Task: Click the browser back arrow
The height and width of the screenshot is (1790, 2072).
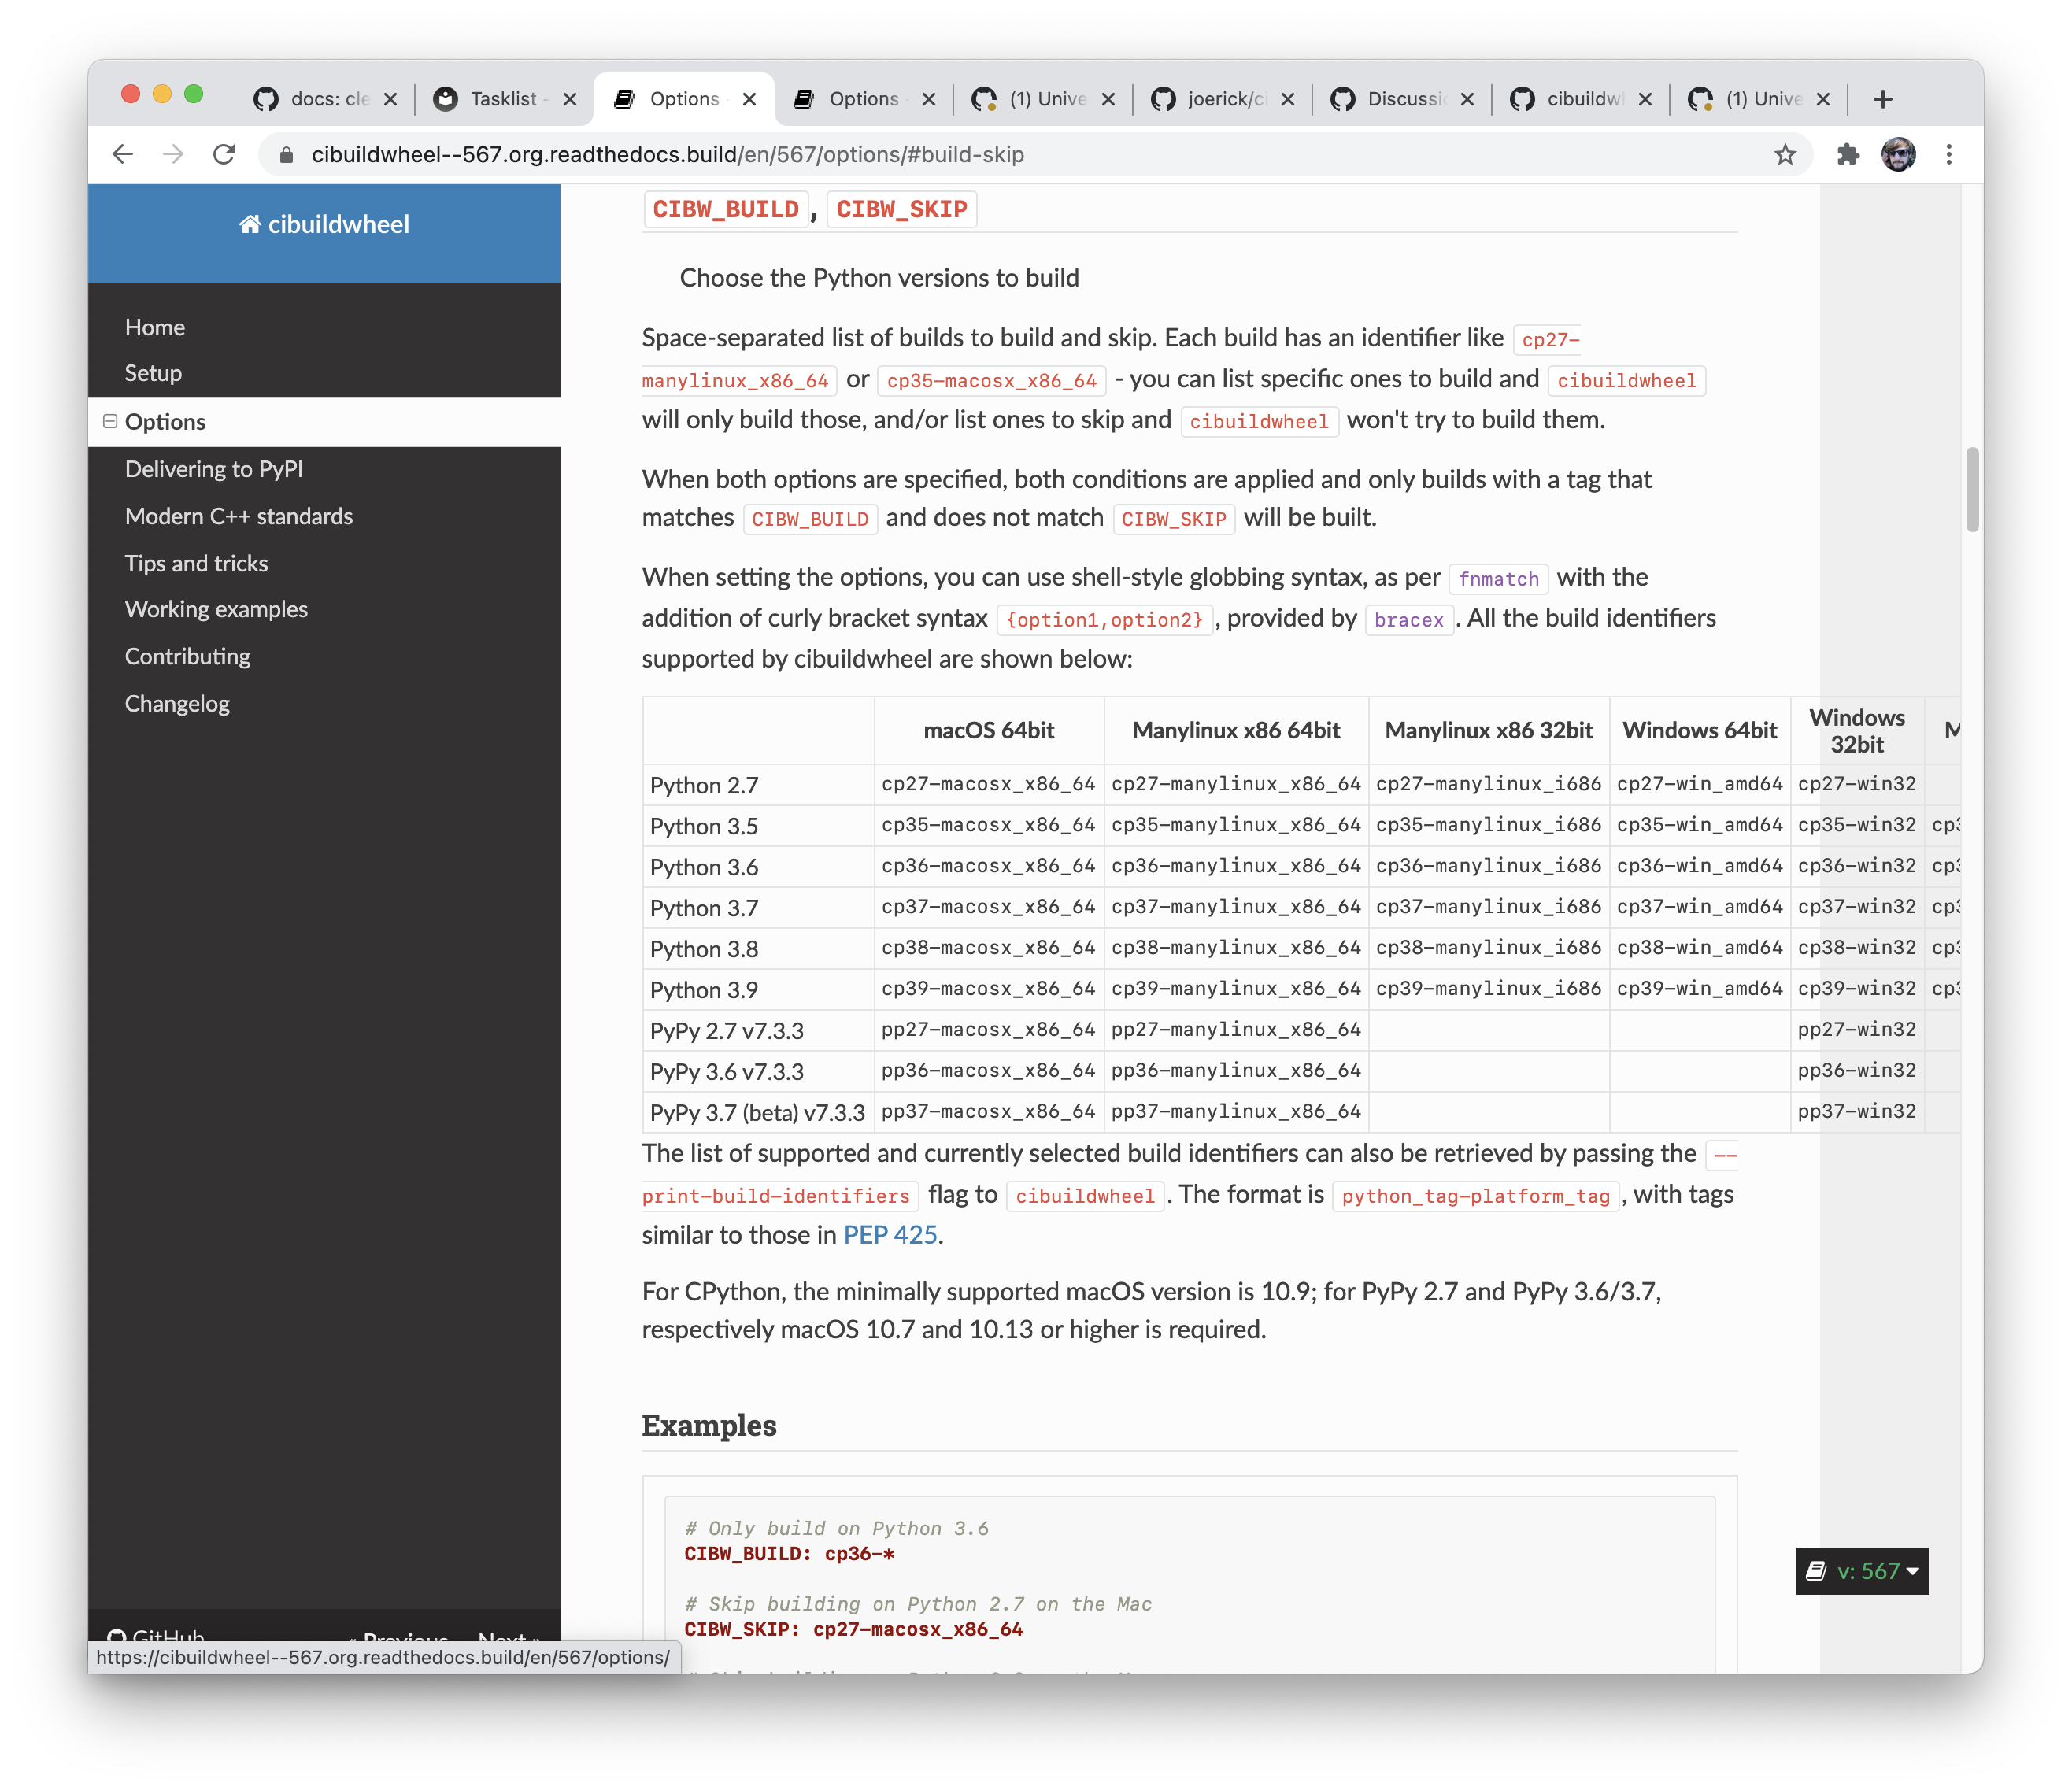Action: point(123,154)
